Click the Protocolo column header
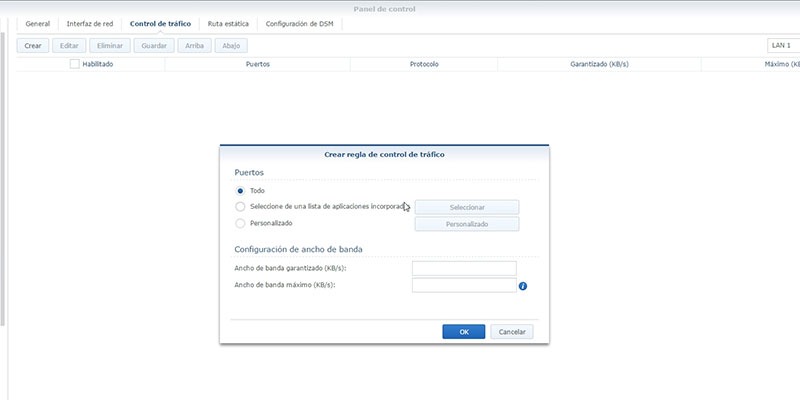 click(424, 64)
